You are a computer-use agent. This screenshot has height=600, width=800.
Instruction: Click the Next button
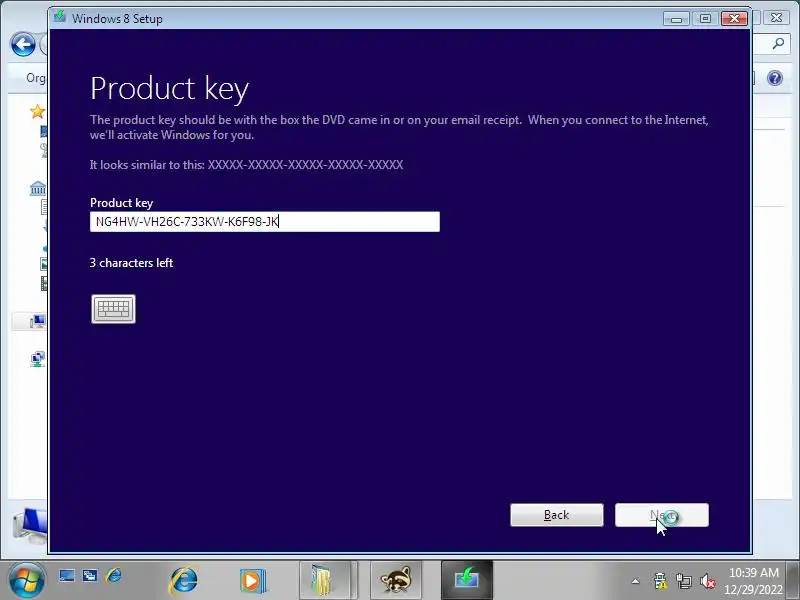pos(662,515)
